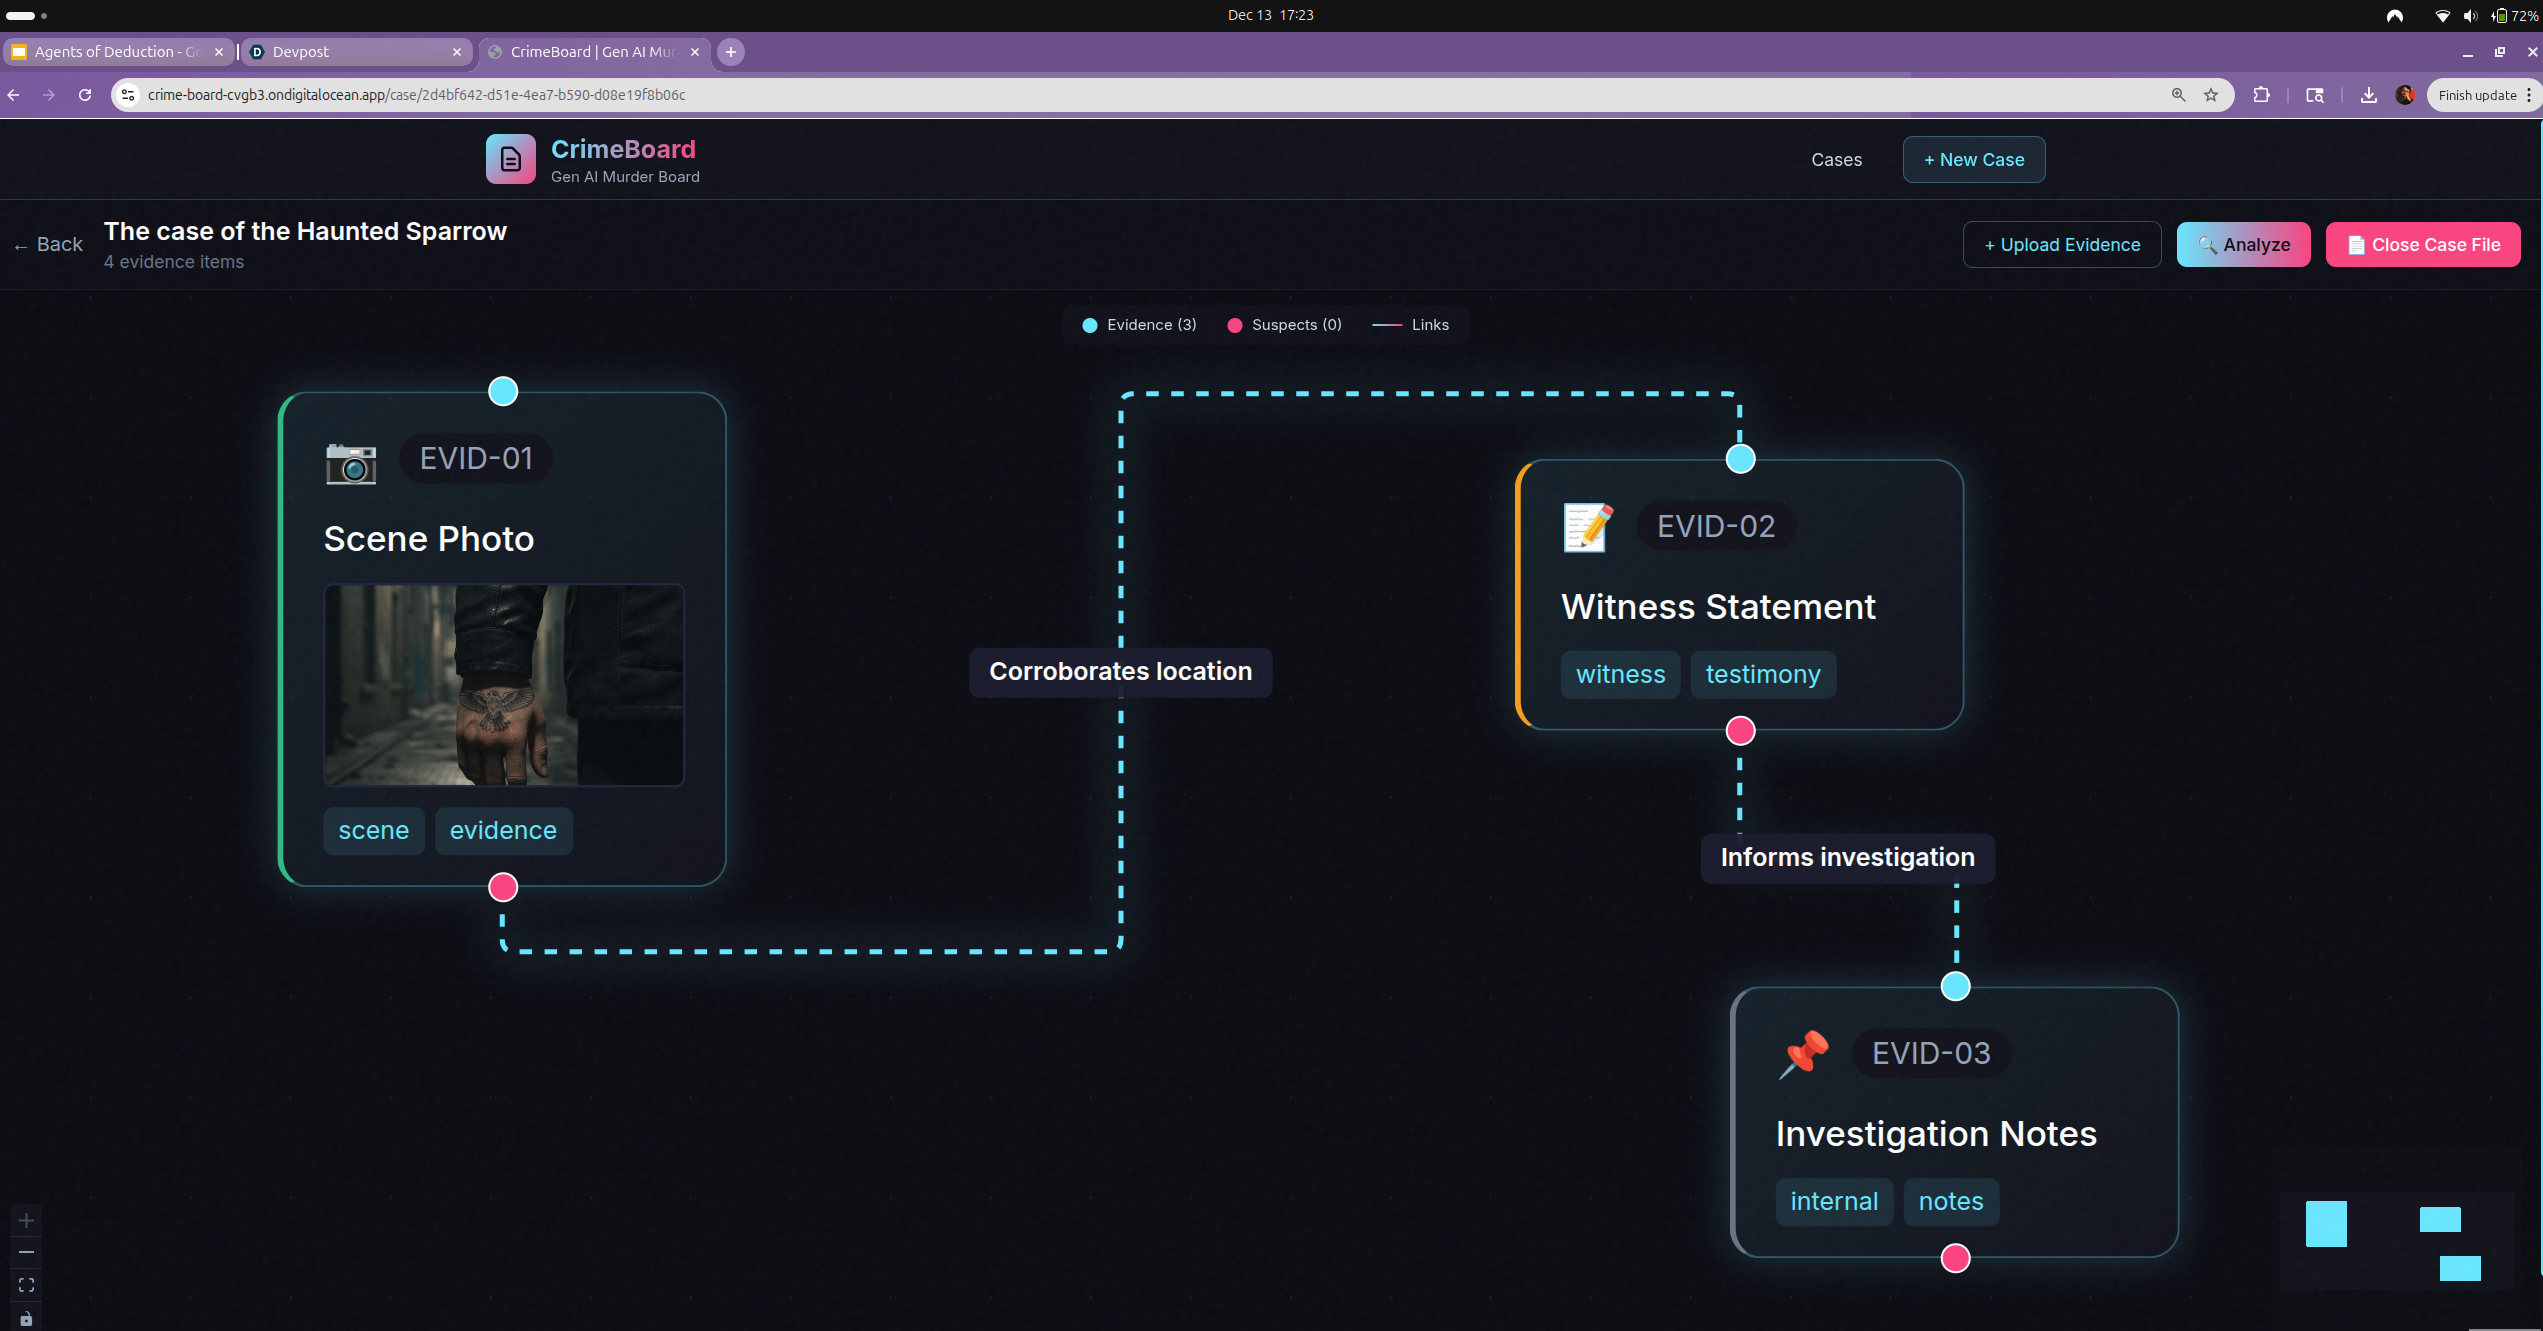Click the pushpin icon on EVID-03 card
This screenshot has width=2543, height=1331.
tap(1803, 1055)
